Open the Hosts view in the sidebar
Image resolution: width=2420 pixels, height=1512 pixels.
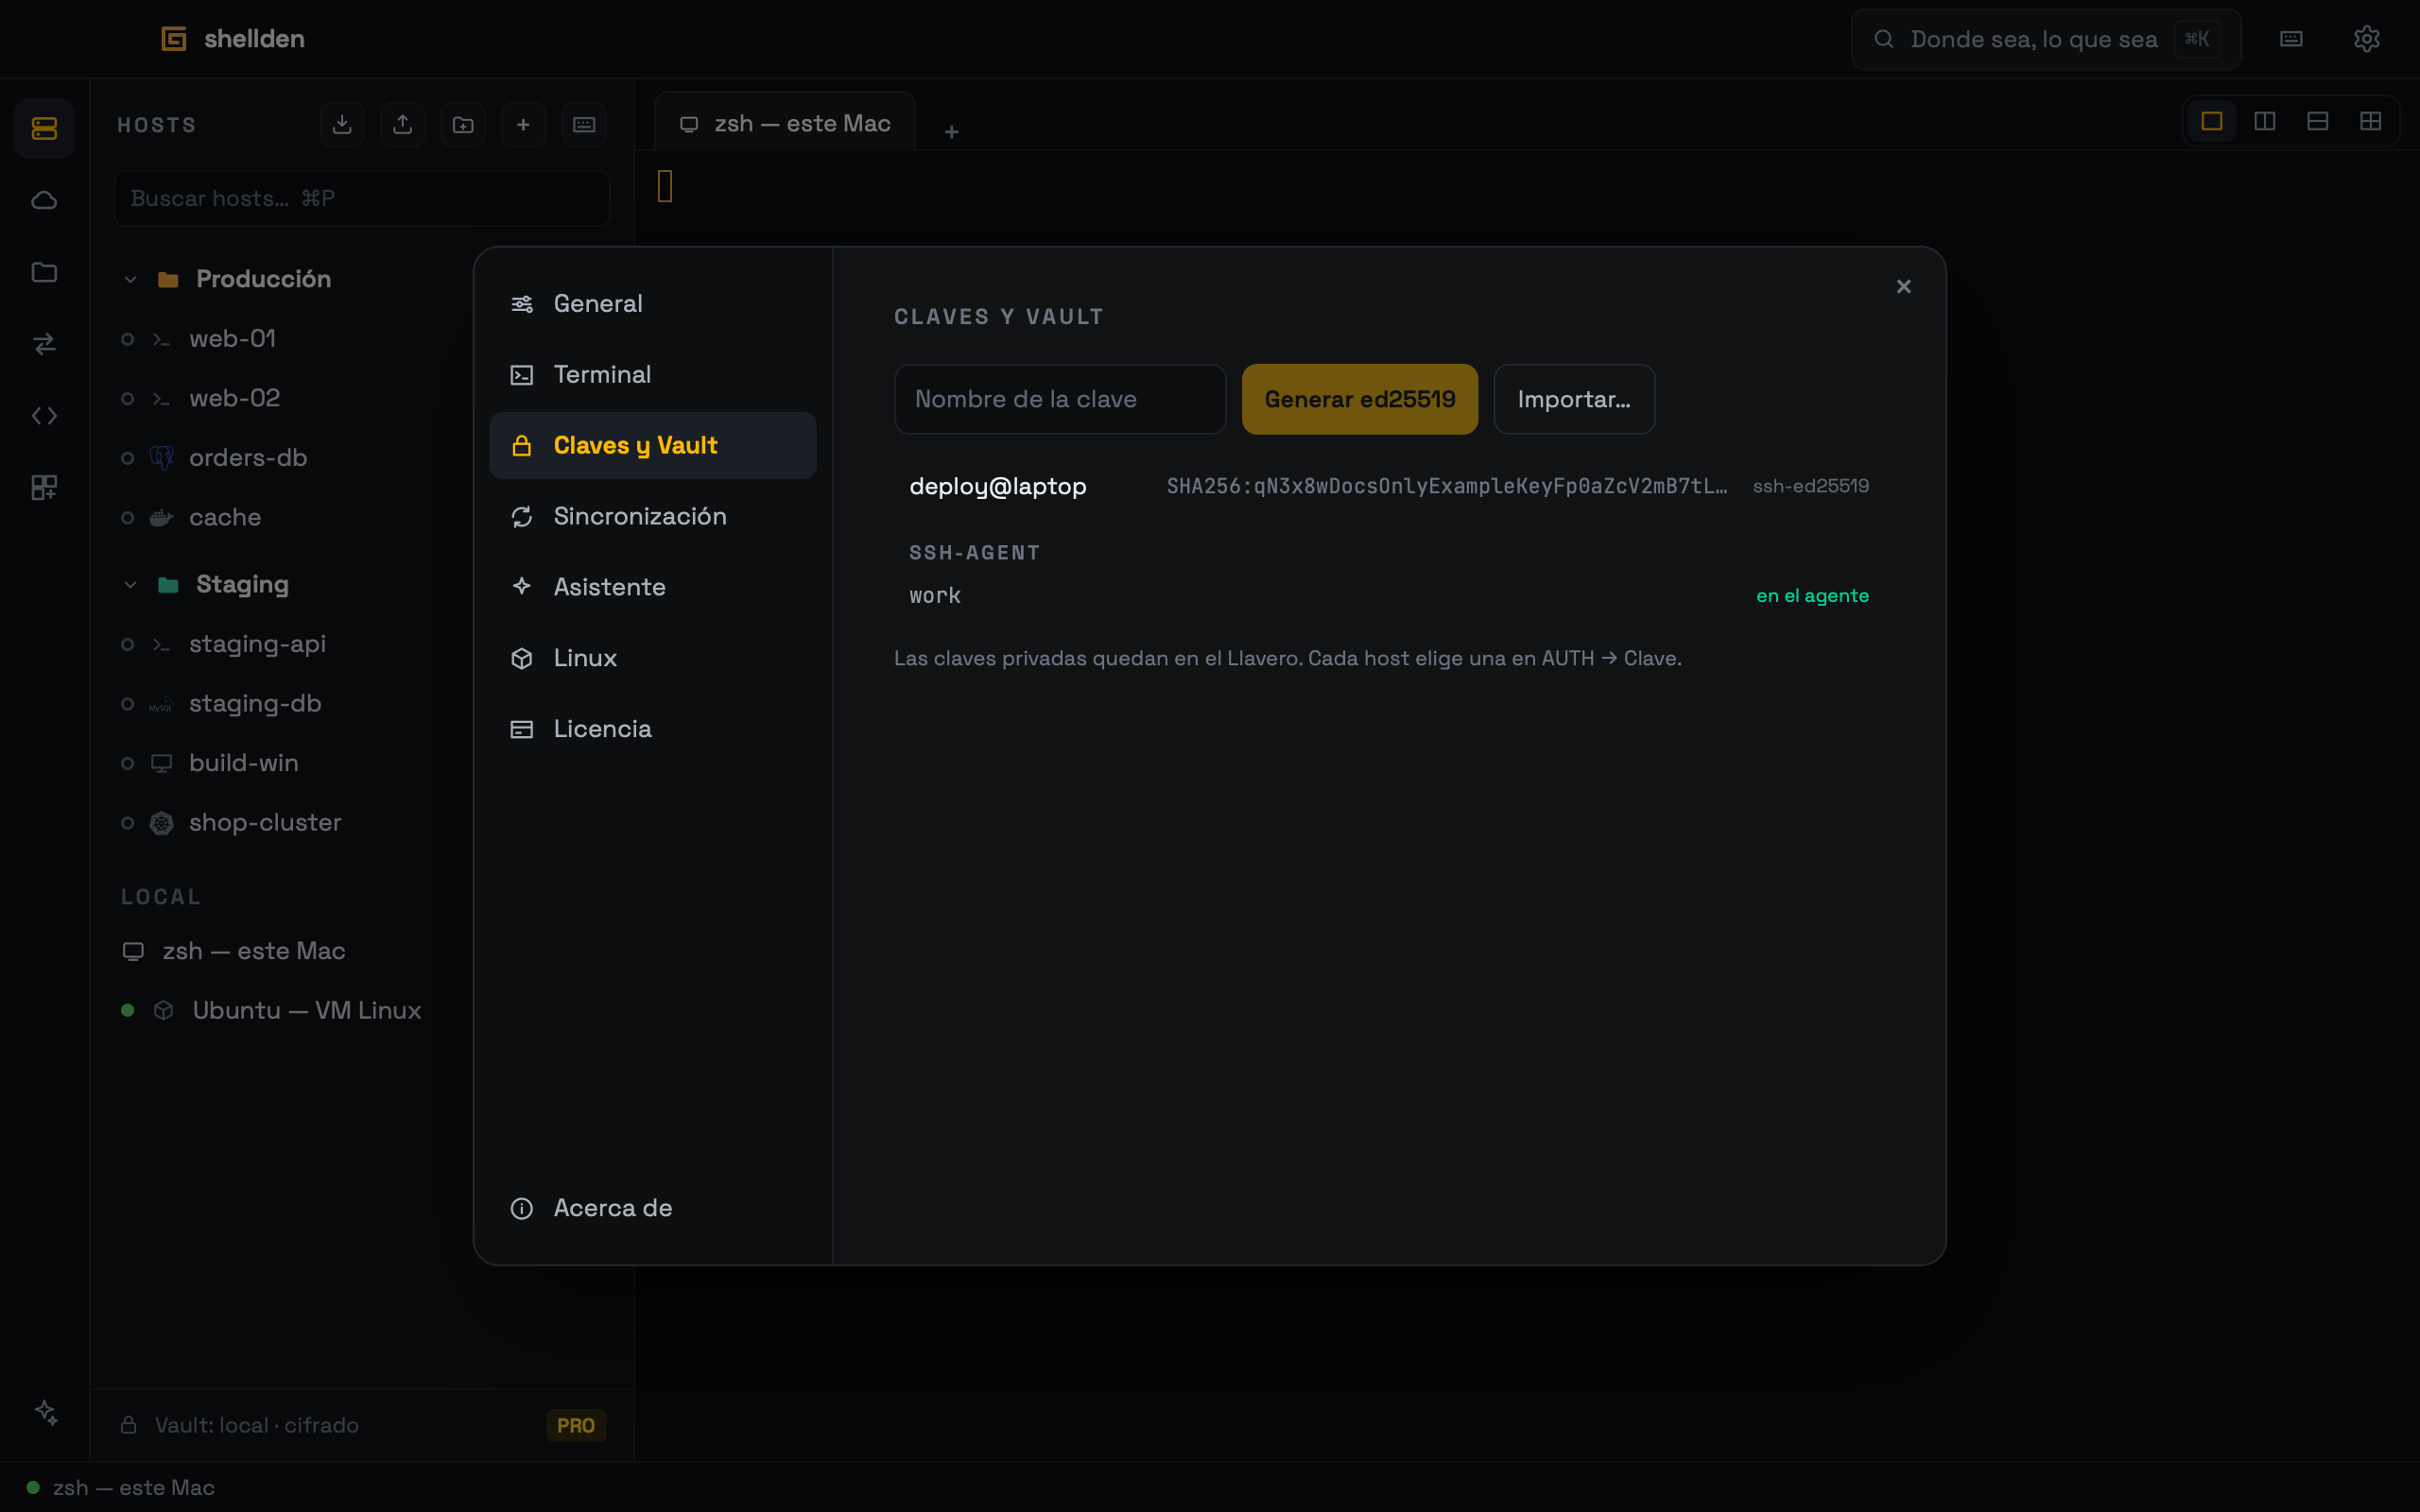click(44, 128)
